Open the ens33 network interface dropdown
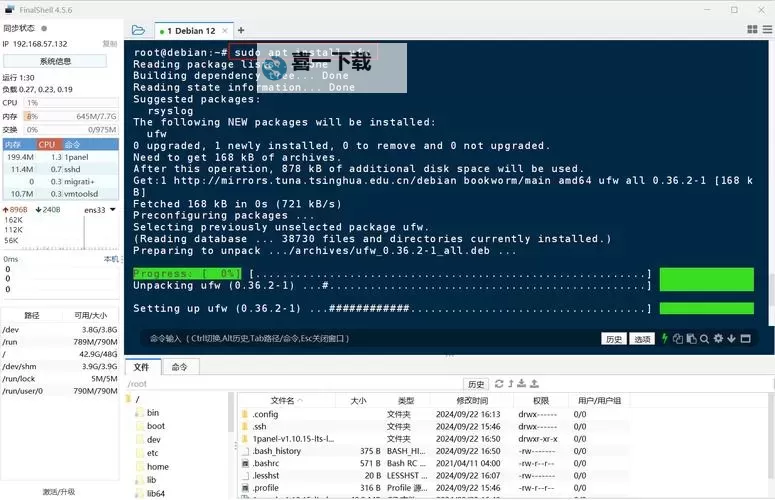The height and width of the screenshot is (500, 775). (99, 209)
